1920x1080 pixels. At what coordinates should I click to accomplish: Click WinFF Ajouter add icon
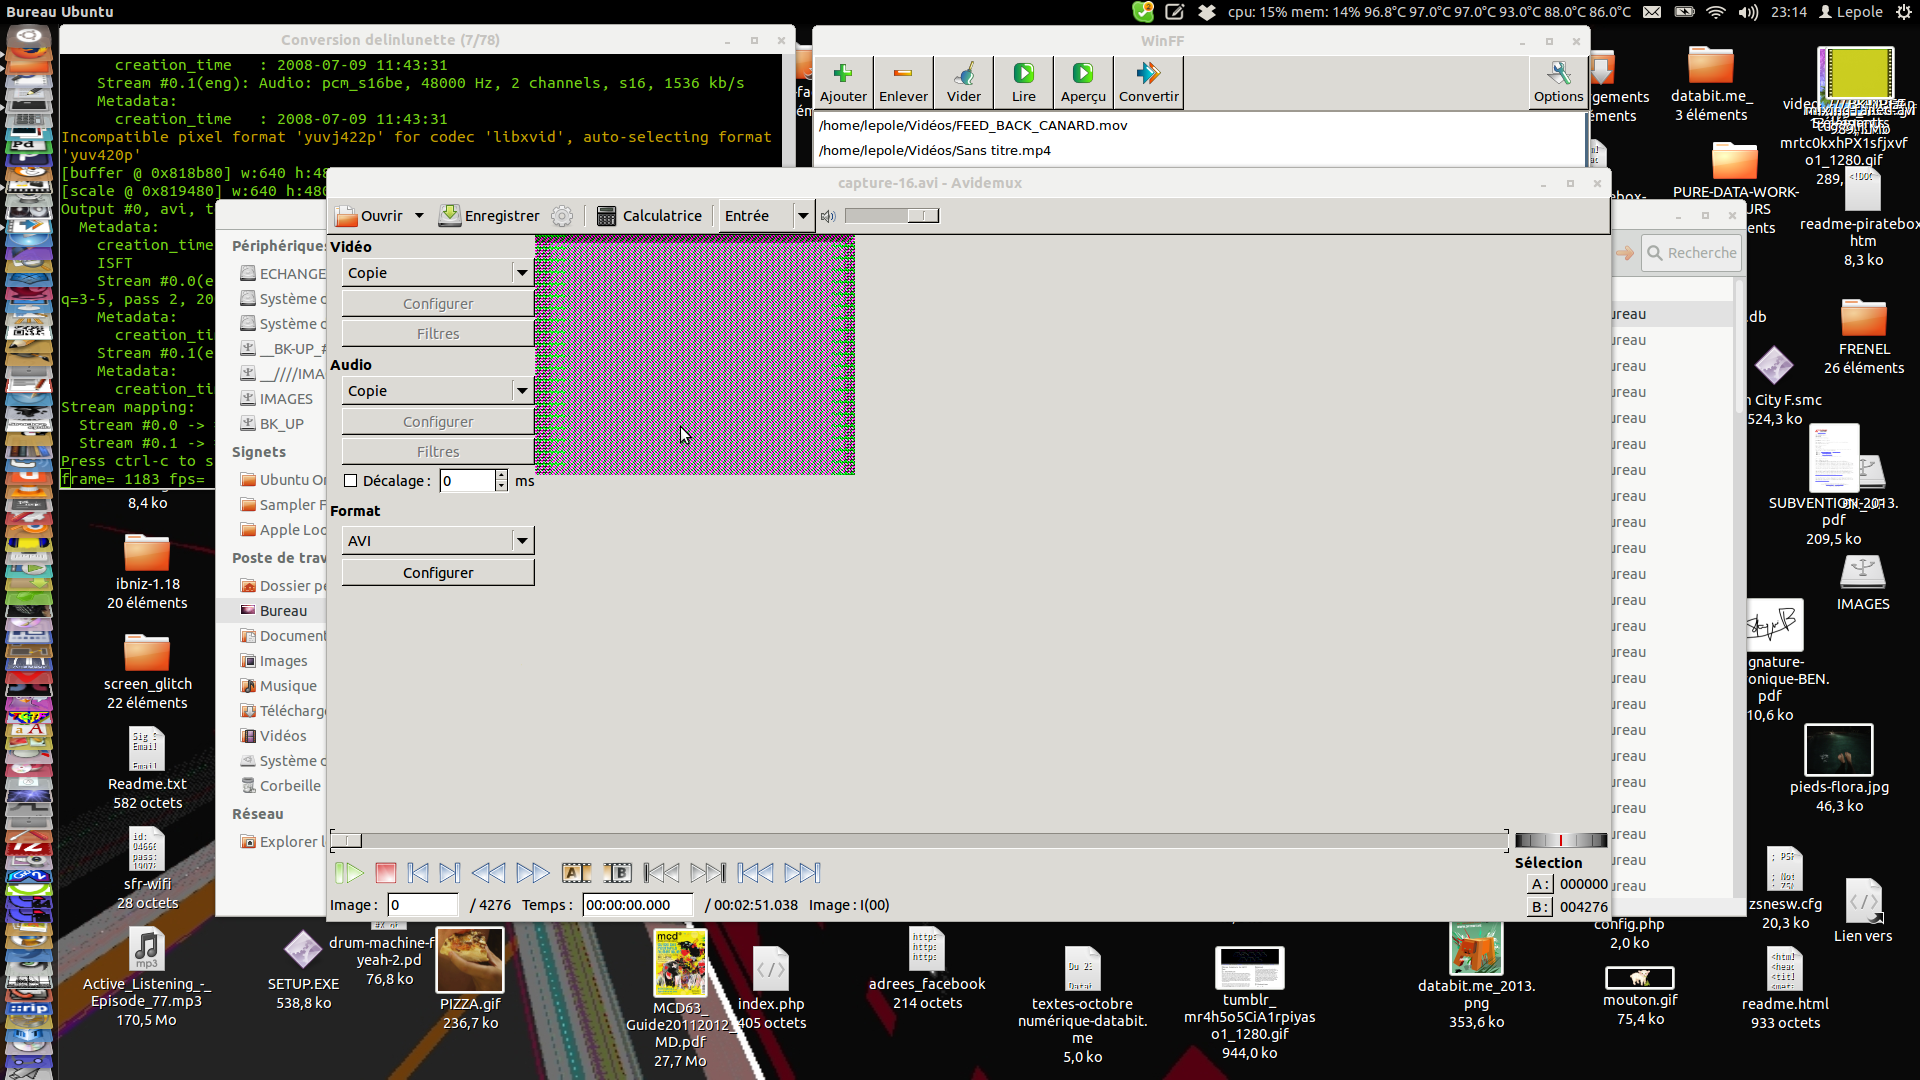coord(843,81)
